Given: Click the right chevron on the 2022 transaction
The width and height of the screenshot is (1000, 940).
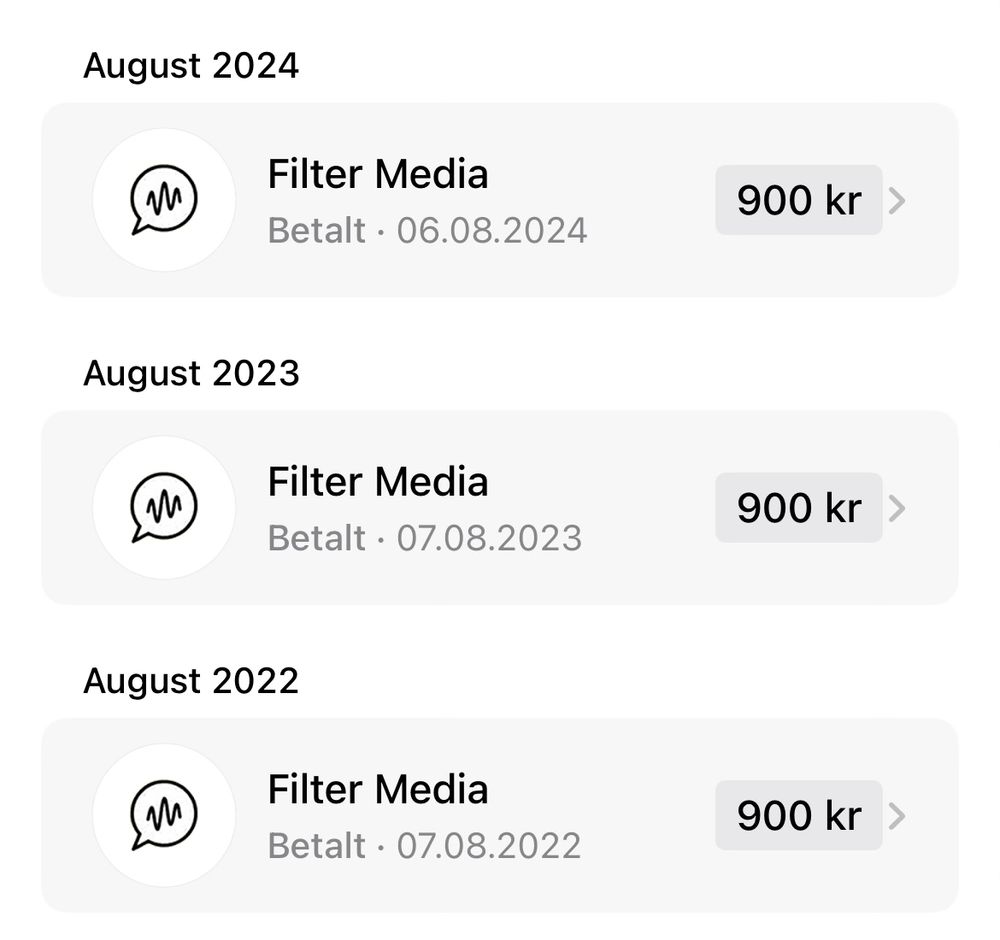Looking at the screenshot, I should coord(899,816).
